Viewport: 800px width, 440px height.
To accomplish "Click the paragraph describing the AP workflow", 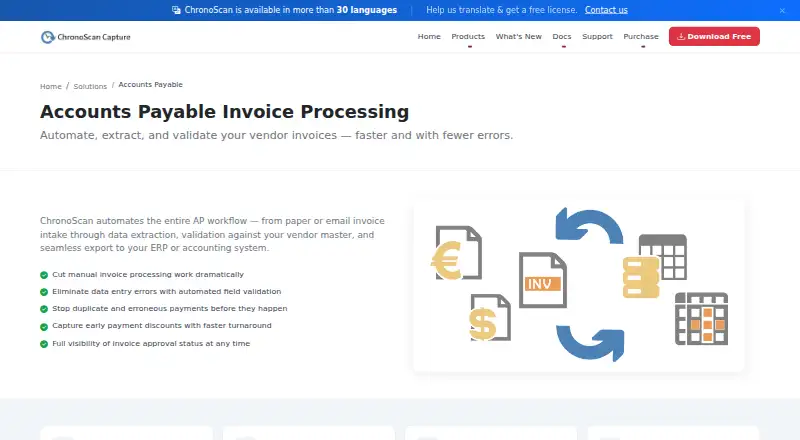I will (212, 234).
